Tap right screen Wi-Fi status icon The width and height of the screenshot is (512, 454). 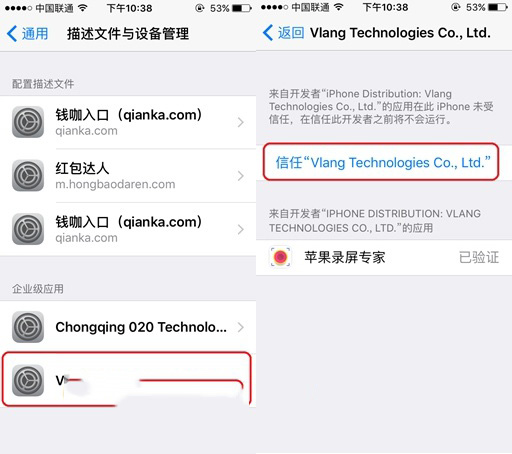click(339, 7)
